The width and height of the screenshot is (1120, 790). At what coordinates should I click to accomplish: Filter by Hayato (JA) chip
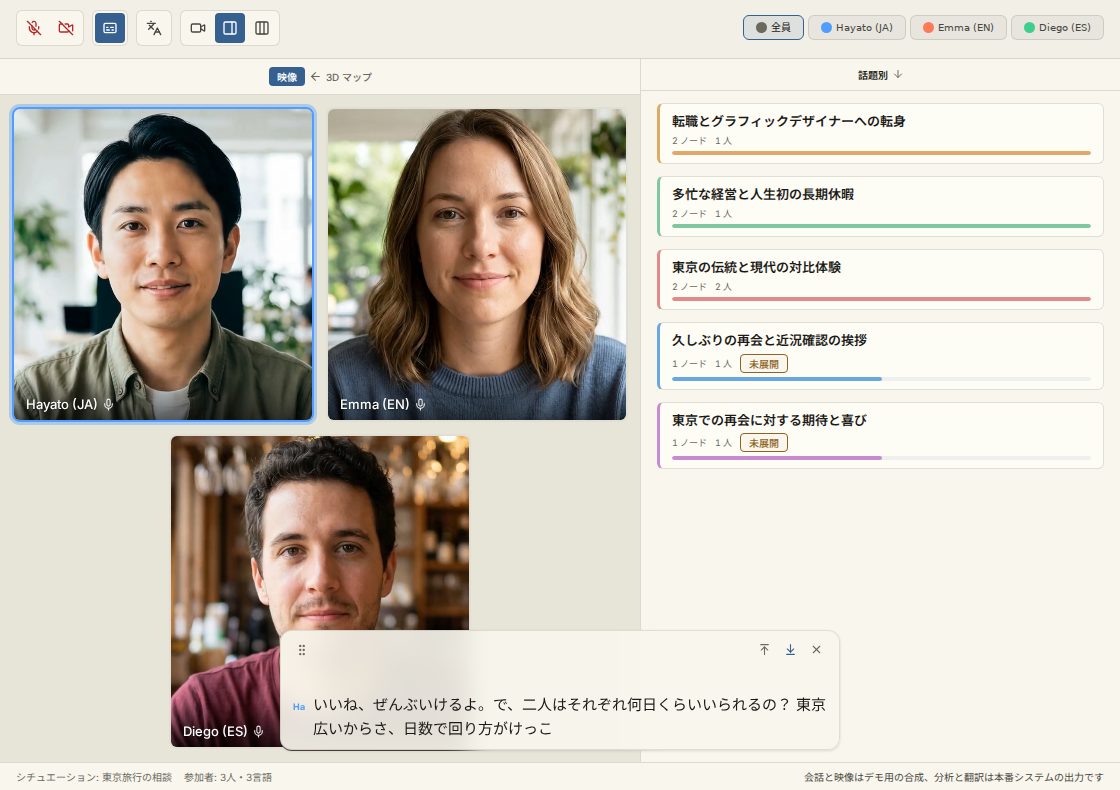pyautogui.click(x=856, y=27)
